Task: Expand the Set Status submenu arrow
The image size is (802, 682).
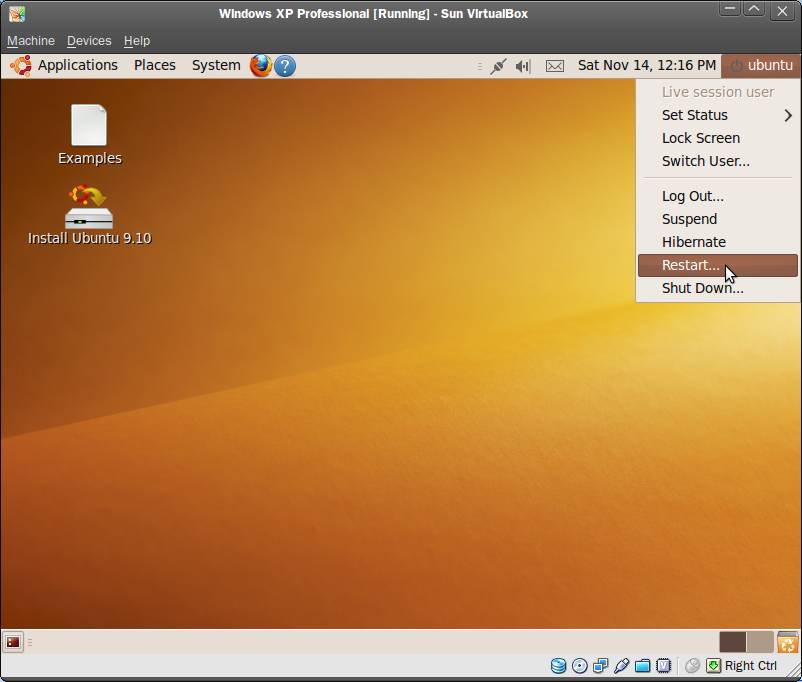Action: (x=788, y=116)
